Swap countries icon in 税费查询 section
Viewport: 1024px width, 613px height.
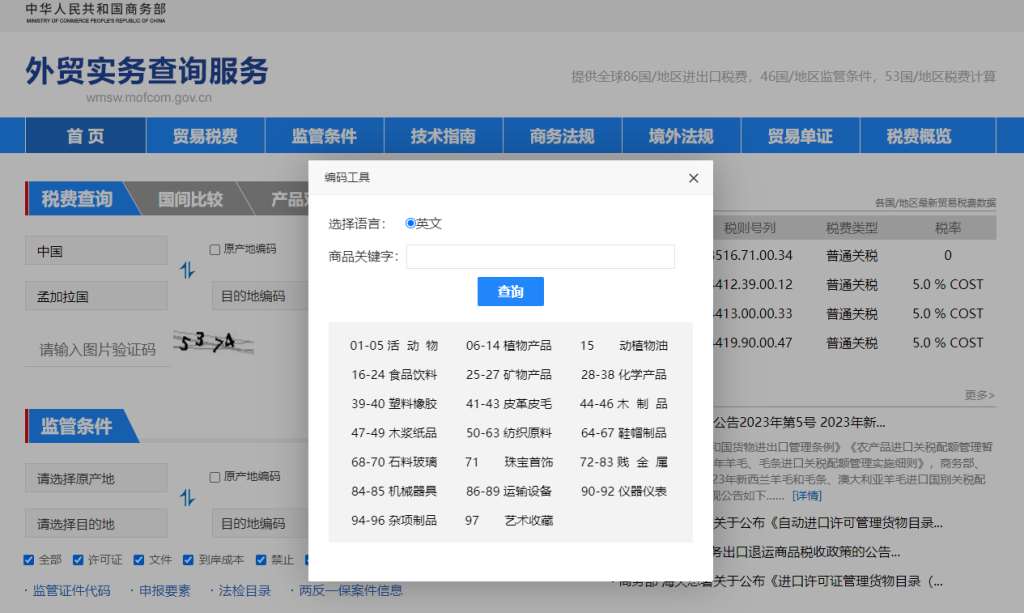(x=187, y=270)
